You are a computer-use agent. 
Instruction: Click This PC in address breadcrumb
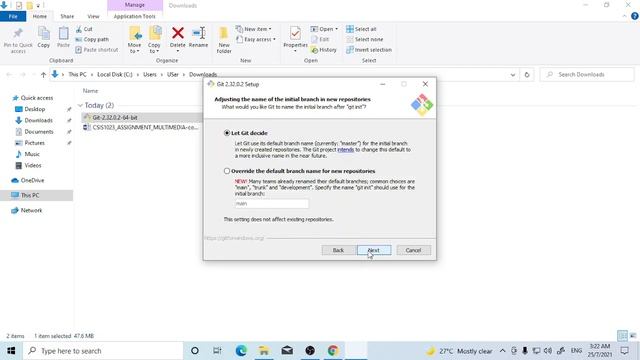click(x=77, y=75)
